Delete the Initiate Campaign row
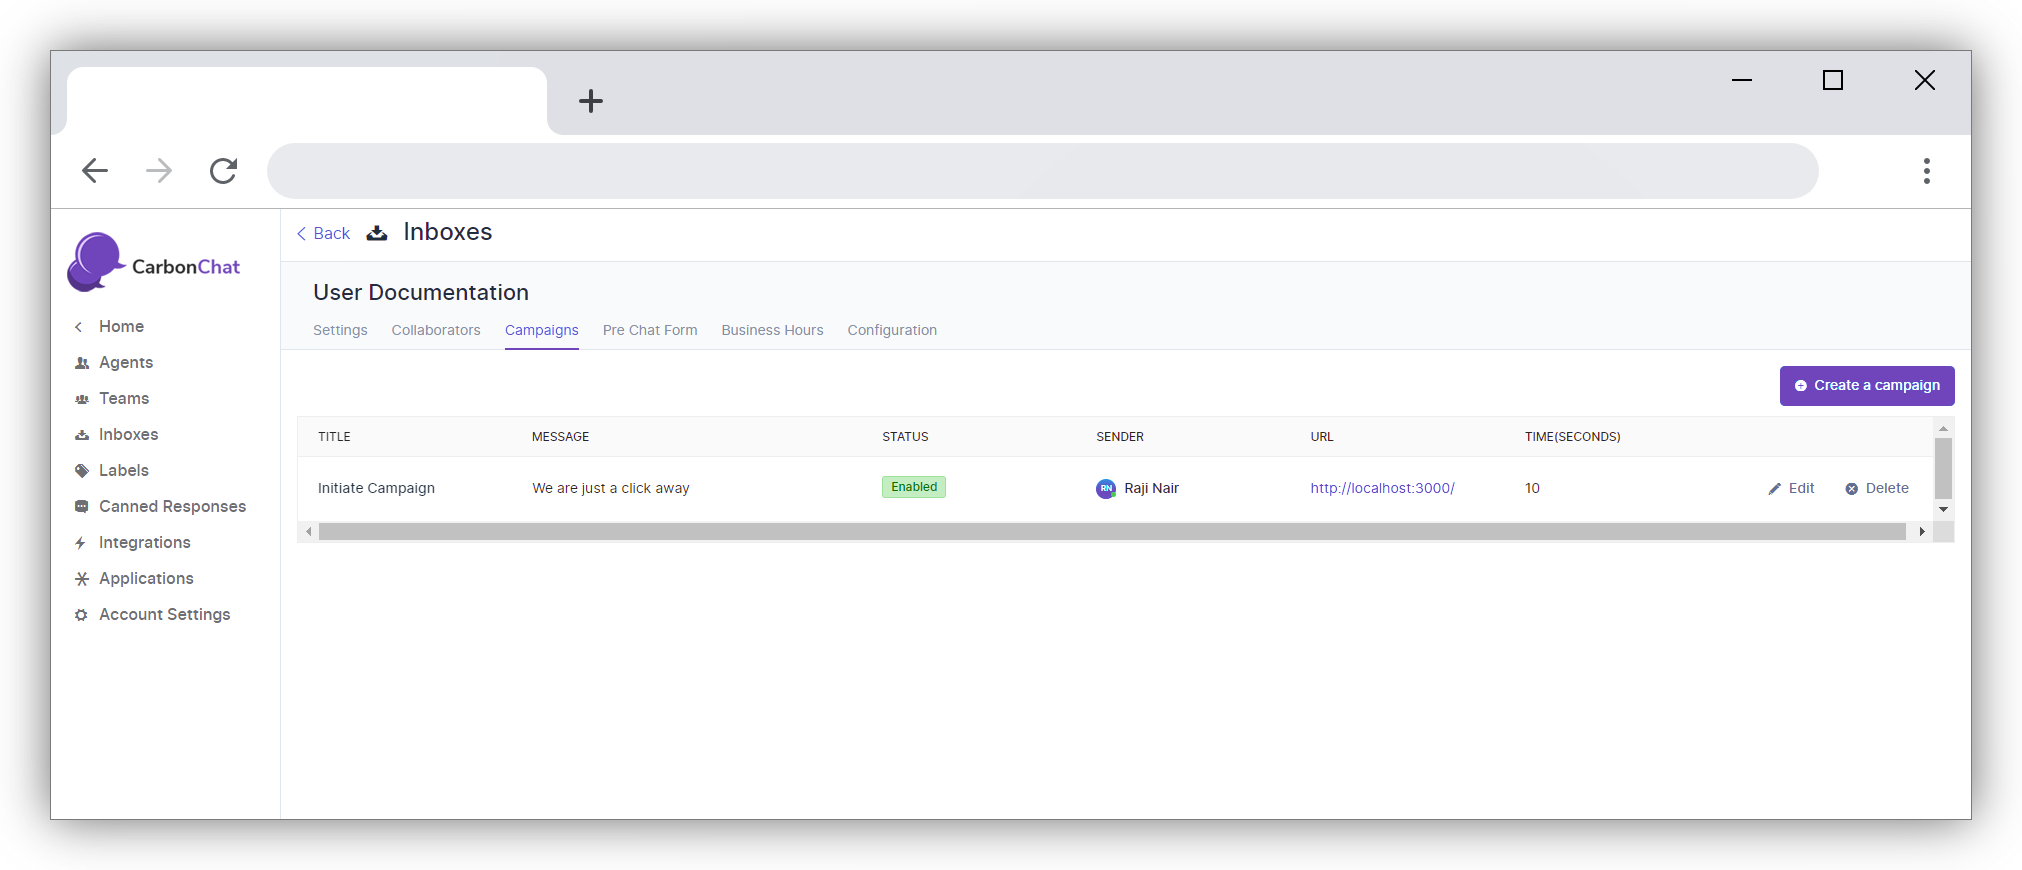The width and height of the screenshot is (2022, 870). point(1877,489)
